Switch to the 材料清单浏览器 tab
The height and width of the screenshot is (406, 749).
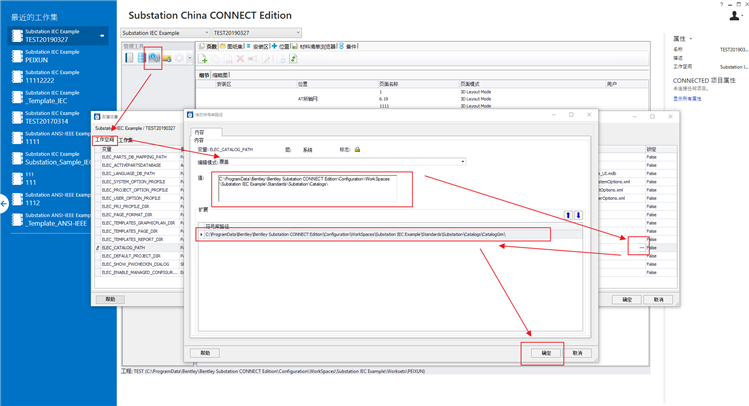[314, 46]
